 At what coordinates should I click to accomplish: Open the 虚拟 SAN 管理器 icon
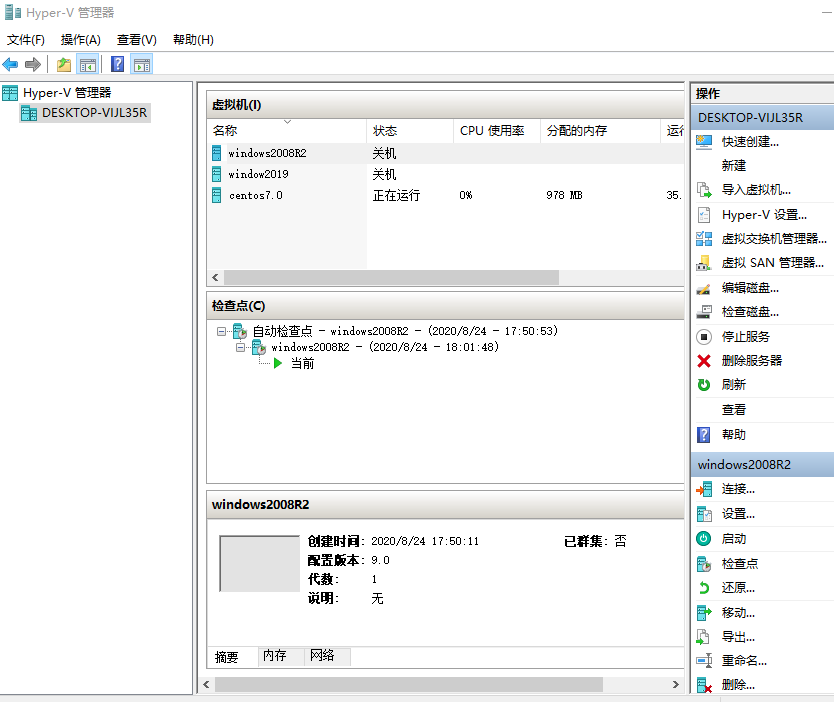[704, 263]
